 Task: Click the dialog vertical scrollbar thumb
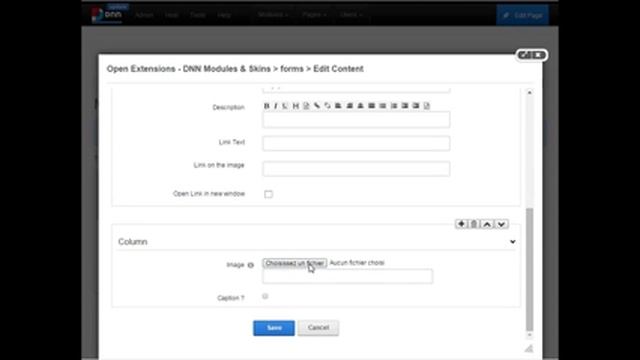[529, 269]
